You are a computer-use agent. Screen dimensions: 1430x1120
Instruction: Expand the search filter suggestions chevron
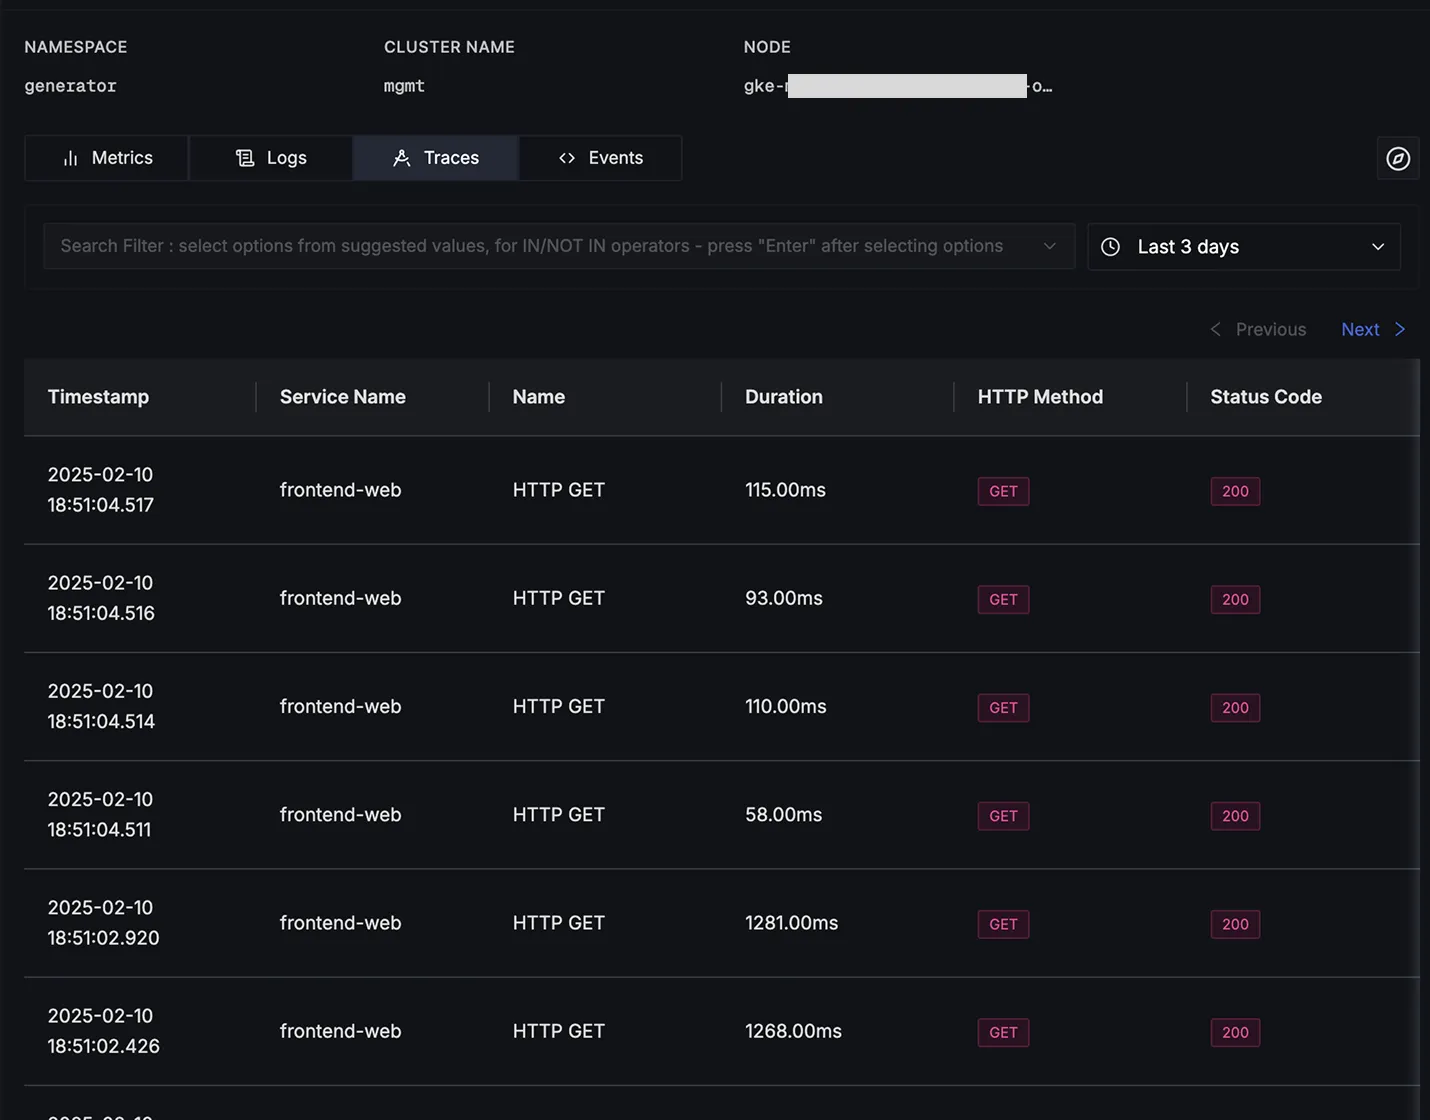1049,246
